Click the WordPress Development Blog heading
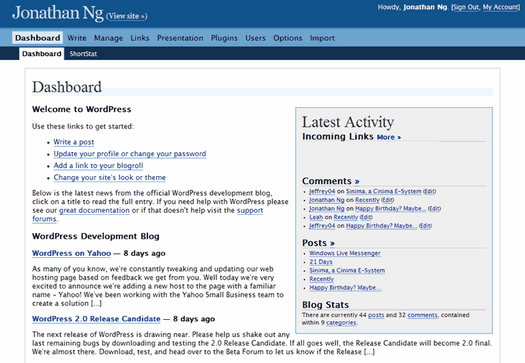525x363 pixels. [96, 236]
